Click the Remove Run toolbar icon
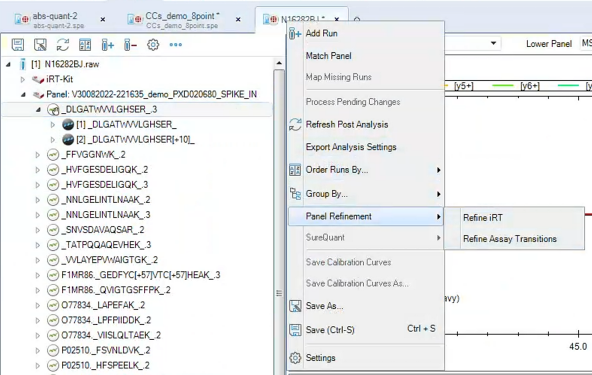The height and width of the screenshot is (375, 592). point(130,45)
